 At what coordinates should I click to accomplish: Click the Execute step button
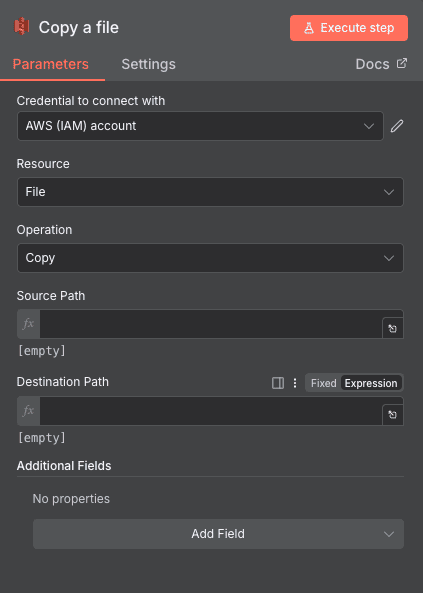(349, 28)
